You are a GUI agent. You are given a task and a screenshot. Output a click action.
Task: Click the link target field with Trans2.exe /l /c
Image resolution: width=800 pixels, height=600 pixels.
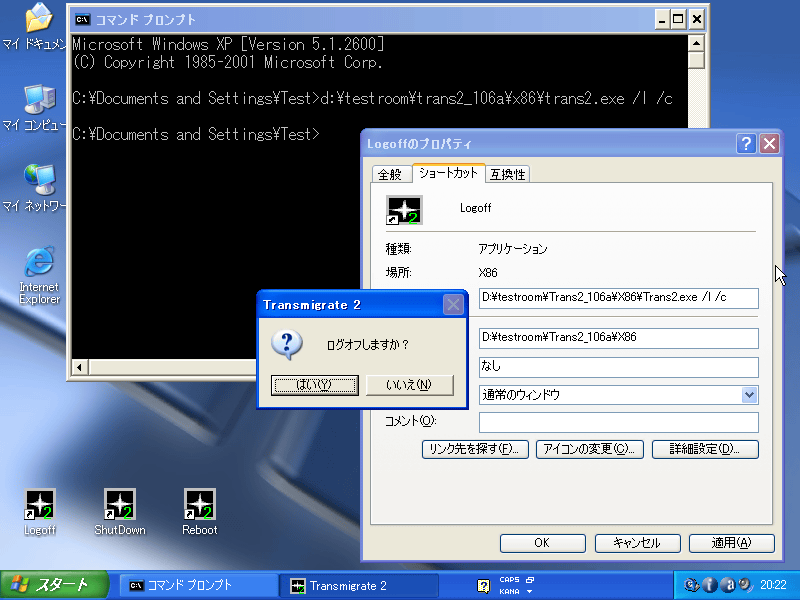click(x=618, y=298)
